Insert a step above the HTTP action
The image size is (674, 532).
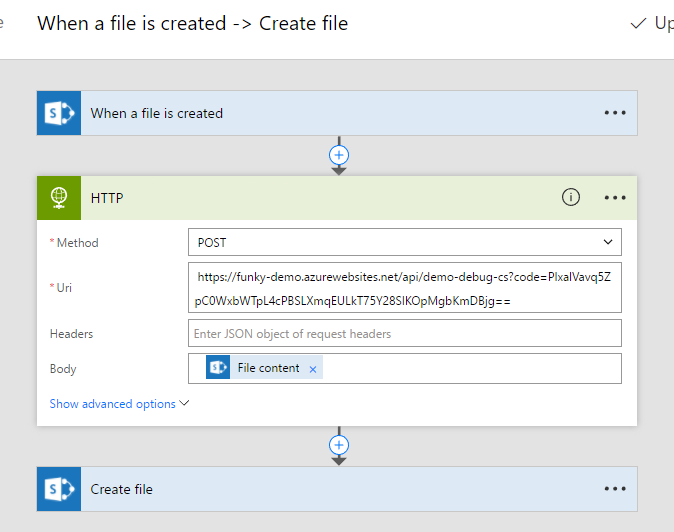tap(339, 155)
